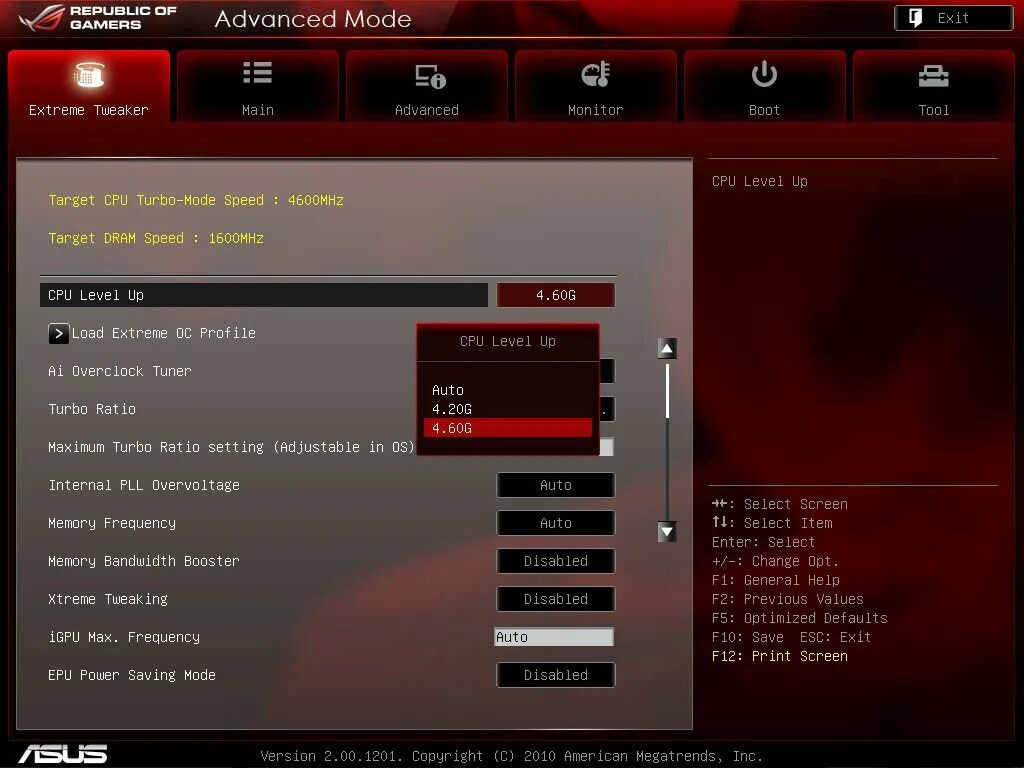Choose 4.20G in CPU Level Up popup

tap(507, 409)
